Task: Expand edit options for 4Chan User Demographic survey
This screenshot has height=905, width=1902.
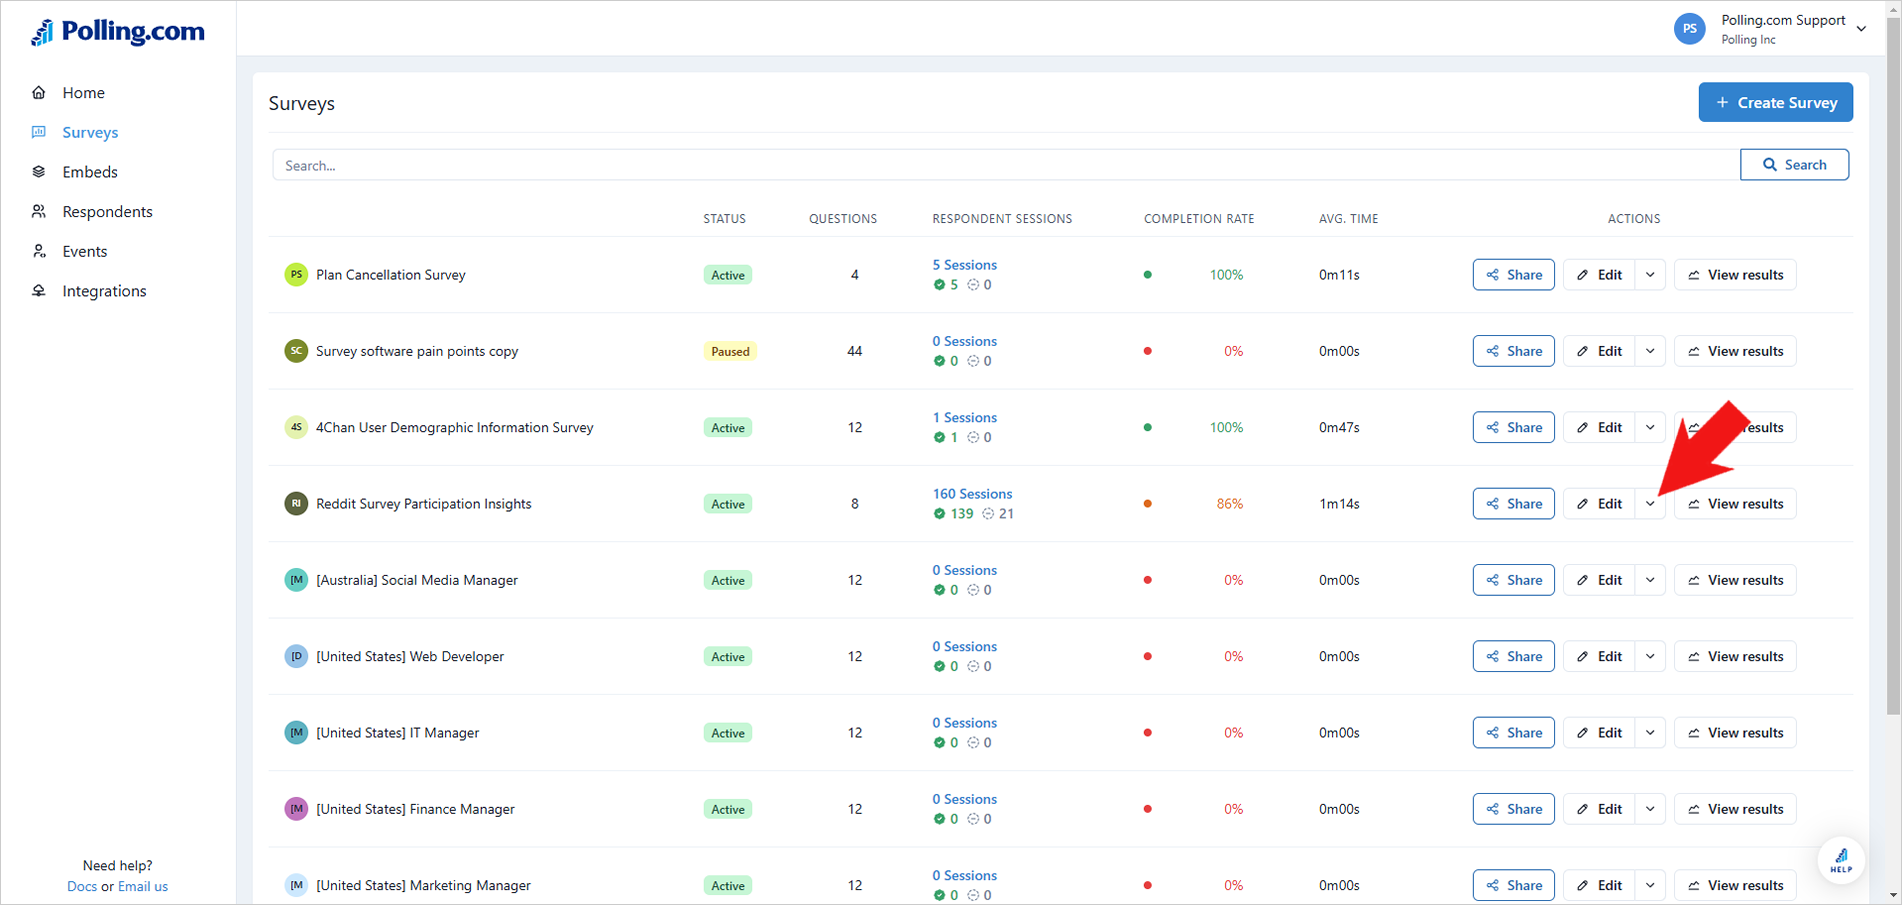Action: [x=1650, y=427]
